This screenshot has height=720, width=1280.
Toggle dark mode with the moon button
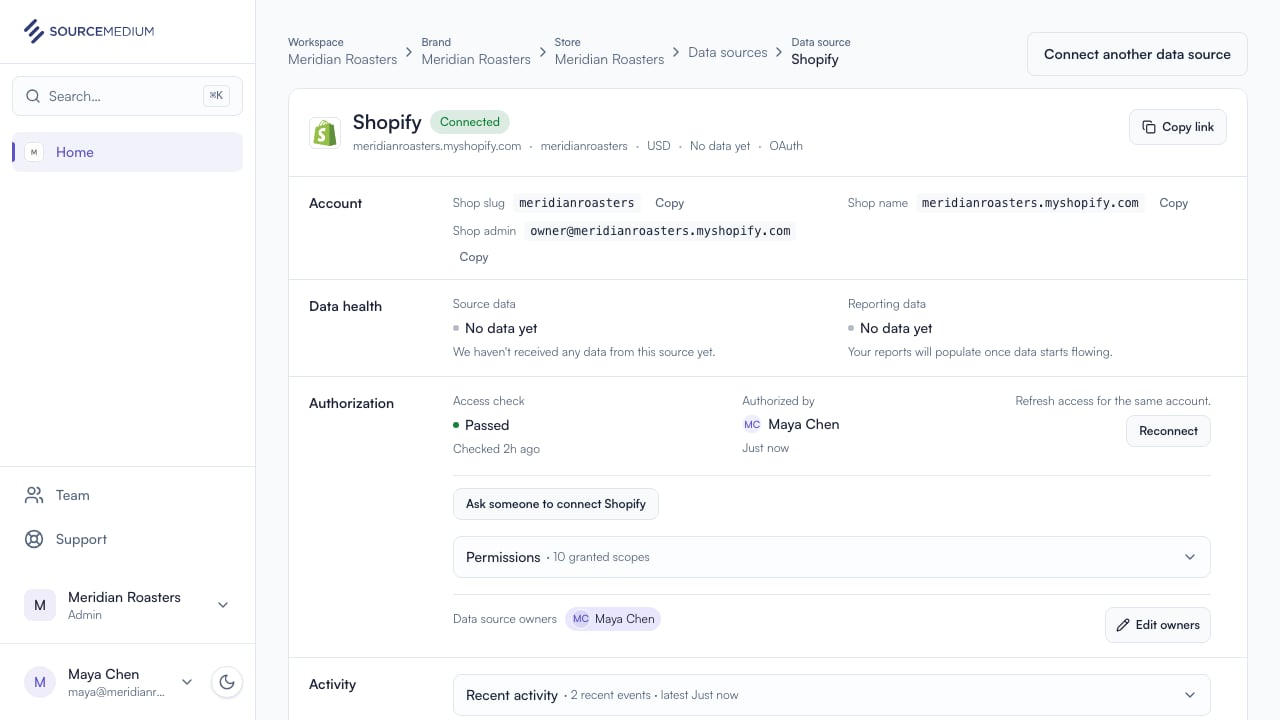pos(227,682)
